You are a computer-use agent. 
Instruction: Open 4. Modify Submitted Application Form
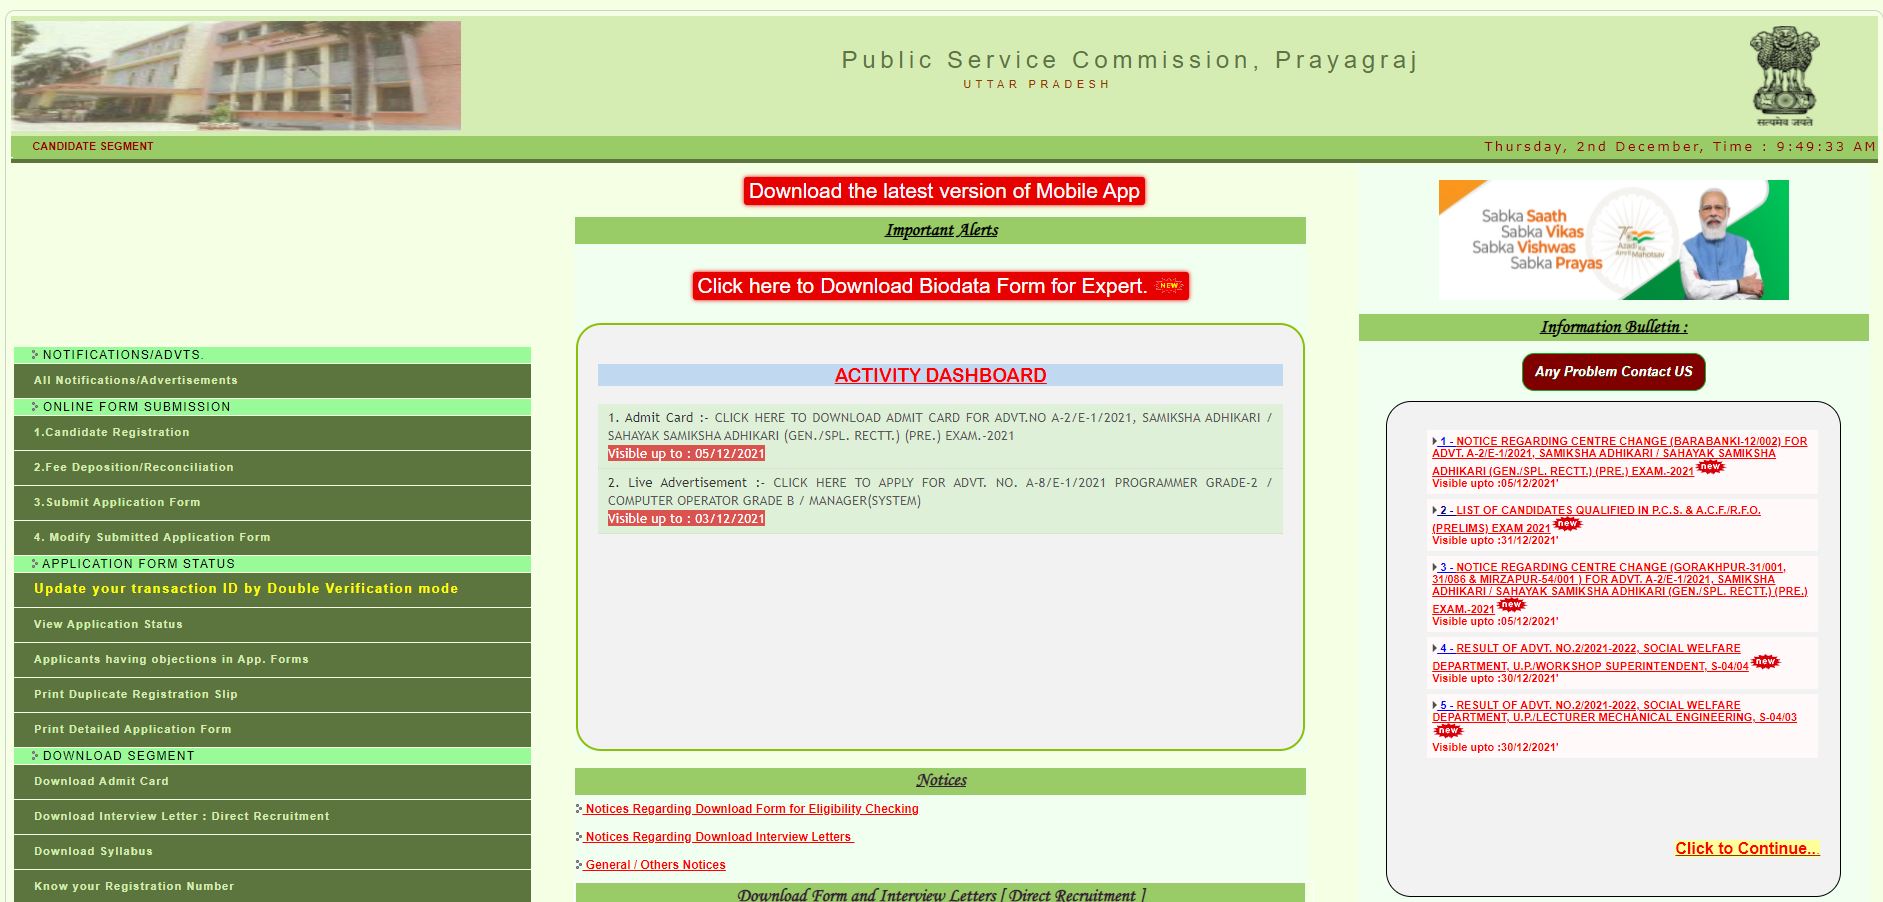pos(272,538)
